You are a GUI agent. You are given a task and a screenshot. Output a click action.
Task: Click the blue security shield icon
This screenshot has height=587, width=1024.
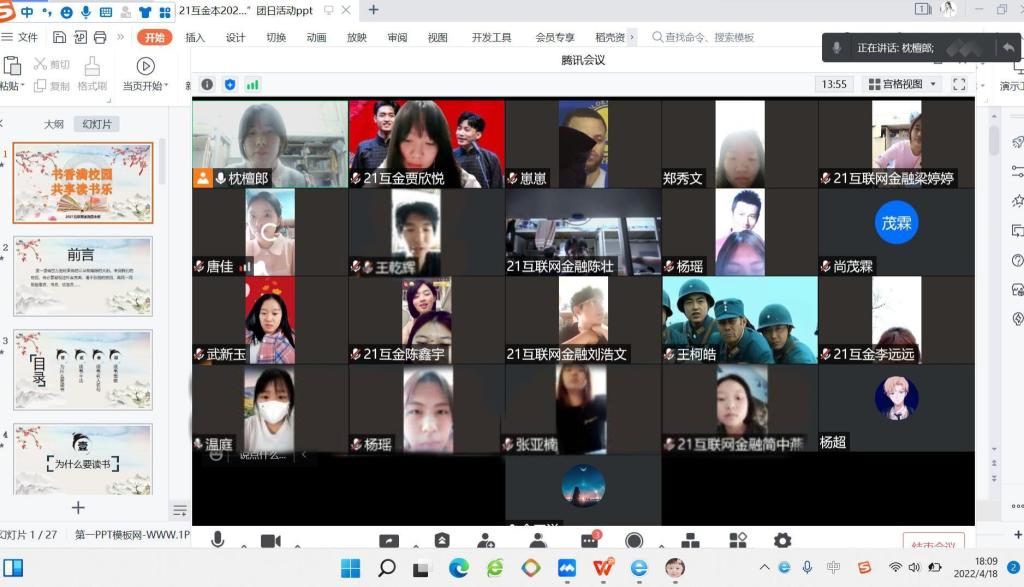[230, 85]
